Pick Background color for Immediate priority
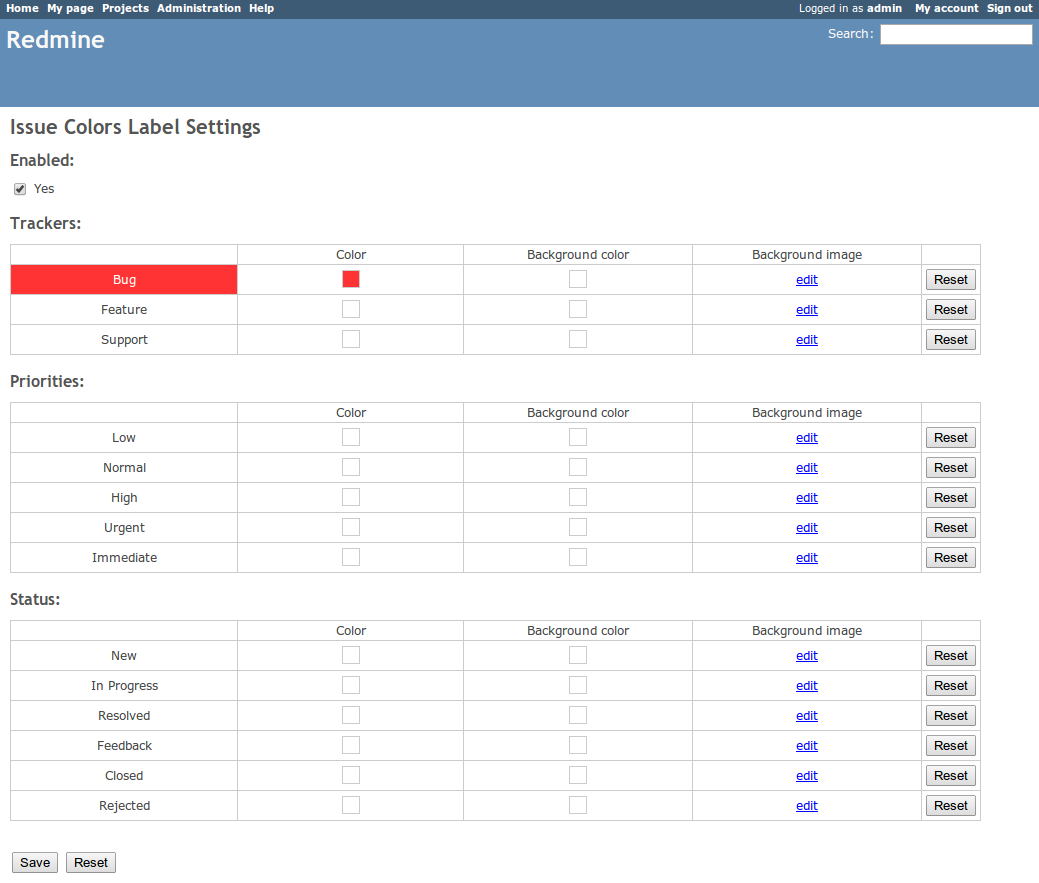 click(578, 556)
